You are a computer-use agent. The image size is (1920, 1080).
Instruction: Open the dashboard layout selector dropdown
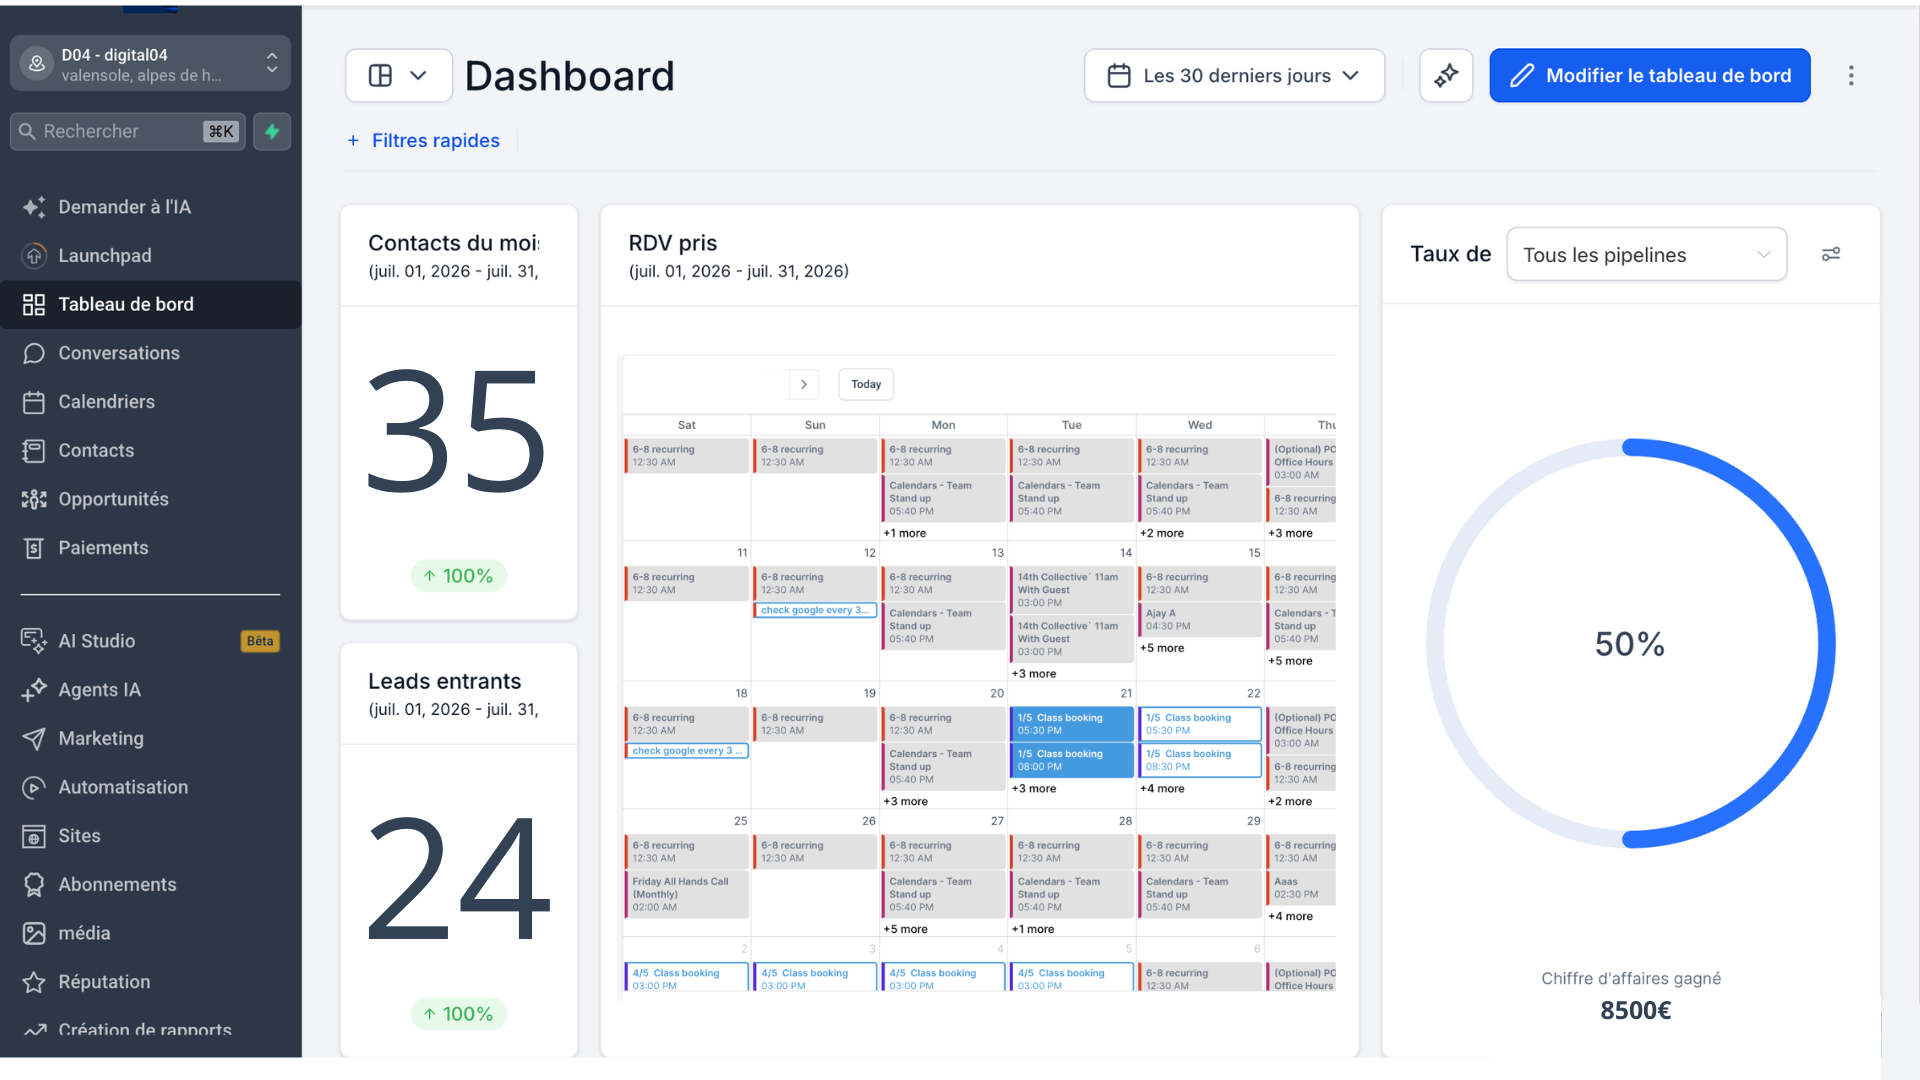click(399, 75)
